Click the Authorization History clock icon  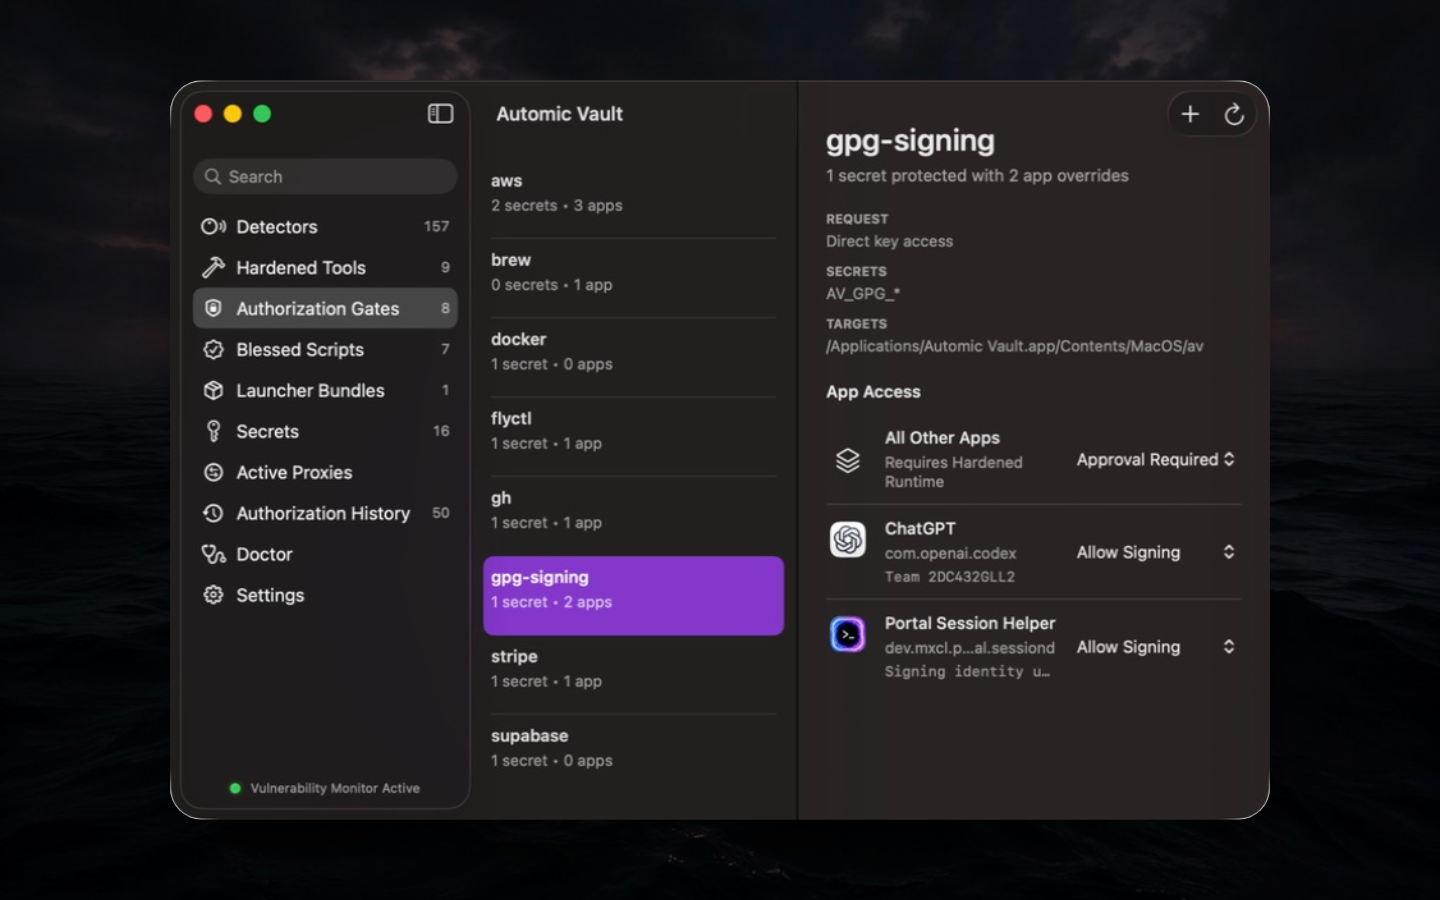pyautogui.click(x=213, y=513)
